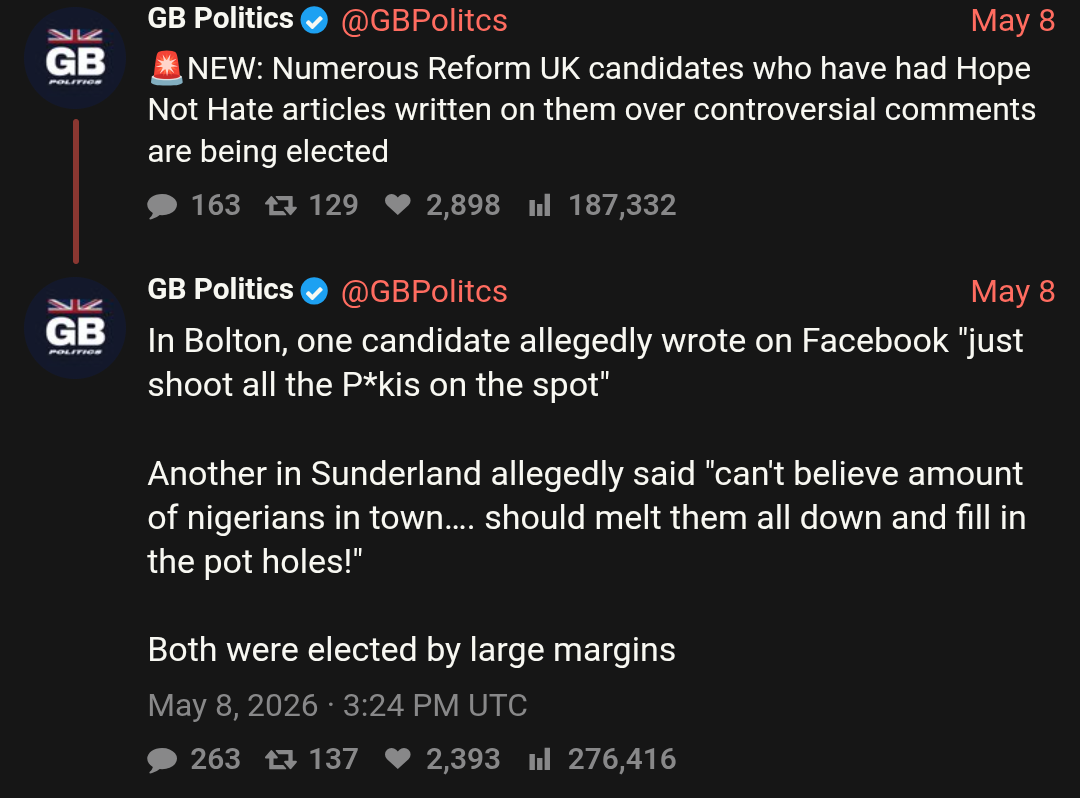Image resolution: width=1080 pixels, height=798 pixels.
Task: Click the retweet icon on the first tweet
Action: click(x=281, y=206)
